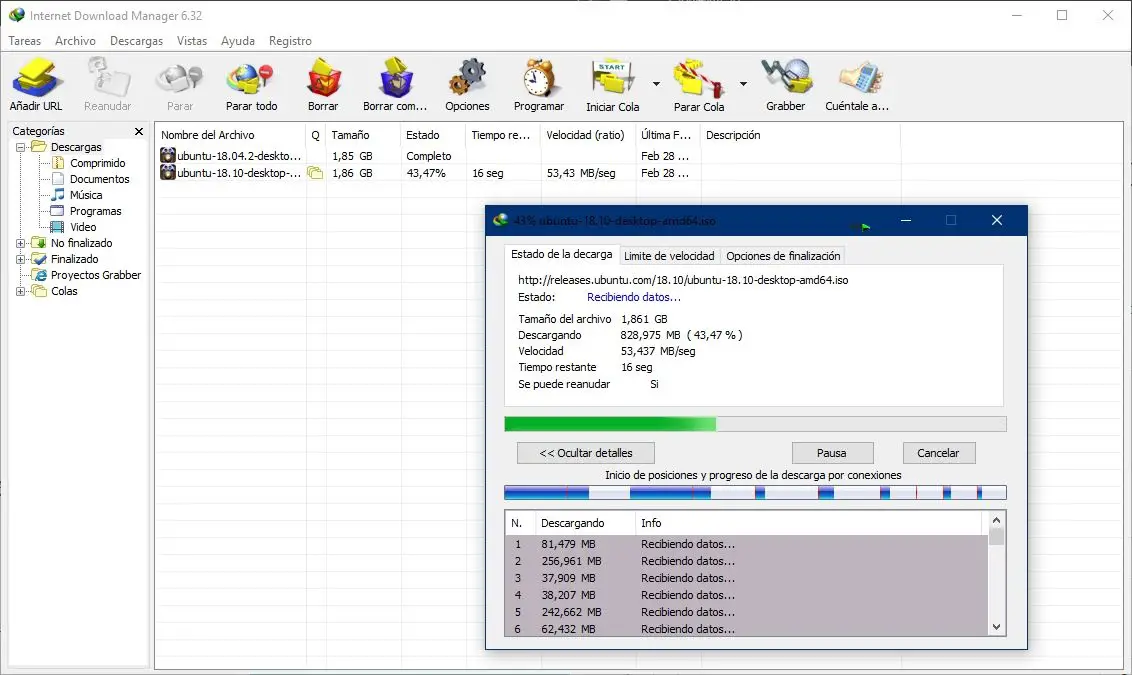Open the Archivo menu
1132x675 pixels.
click(x=75, y=41)
